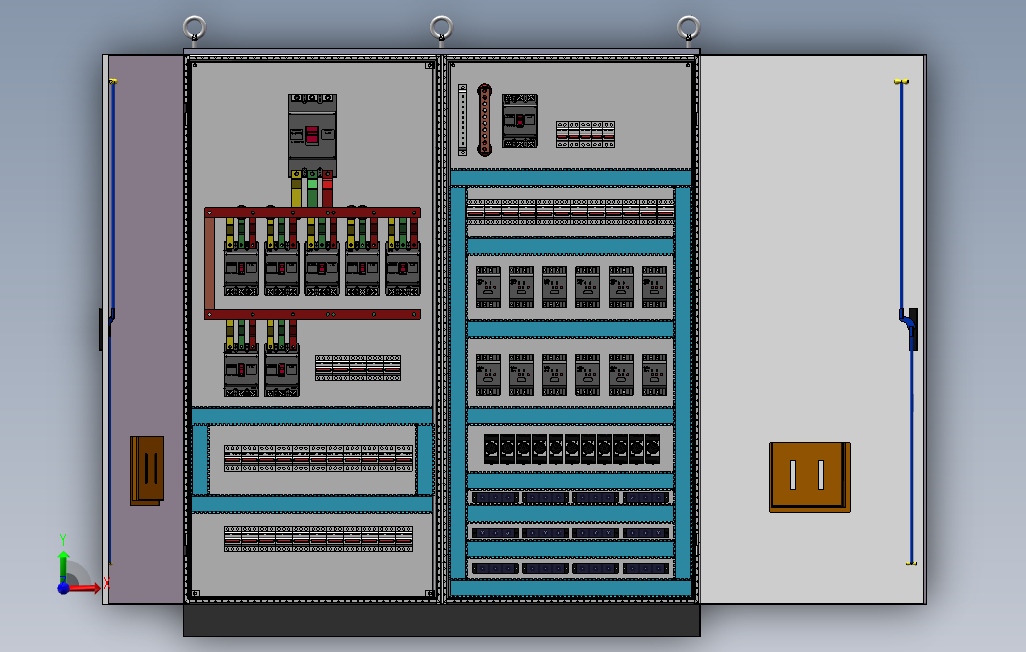Select the yellow phase bar under main breaker
The width and height of the screenshot is (1026, 652).
click(x=296, y=189)
